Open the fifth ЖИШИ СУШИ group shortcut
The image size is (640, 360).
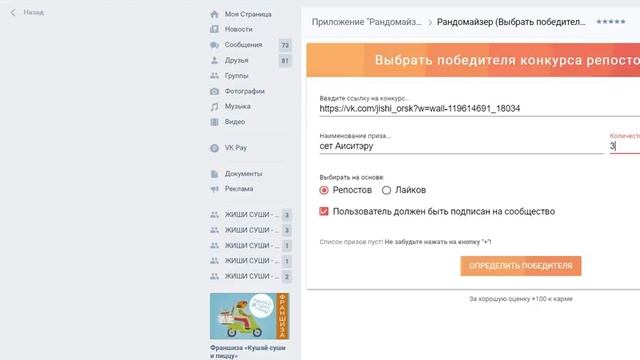click(251, 276)
